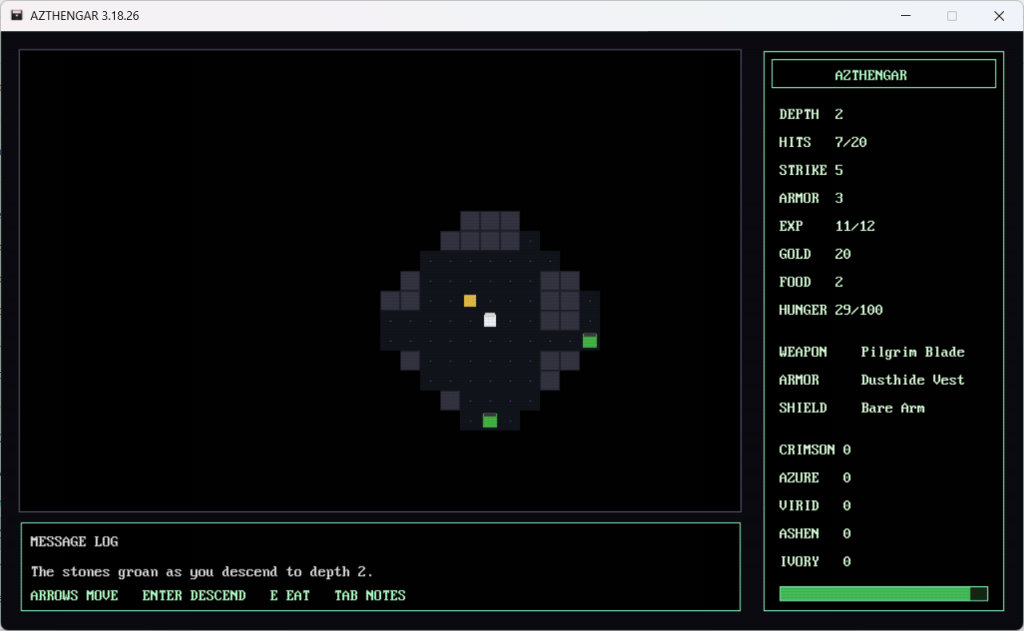Click the ENTER DESCEND hint
Viewport: 1024px width, 631px height.
click(194, 596)
